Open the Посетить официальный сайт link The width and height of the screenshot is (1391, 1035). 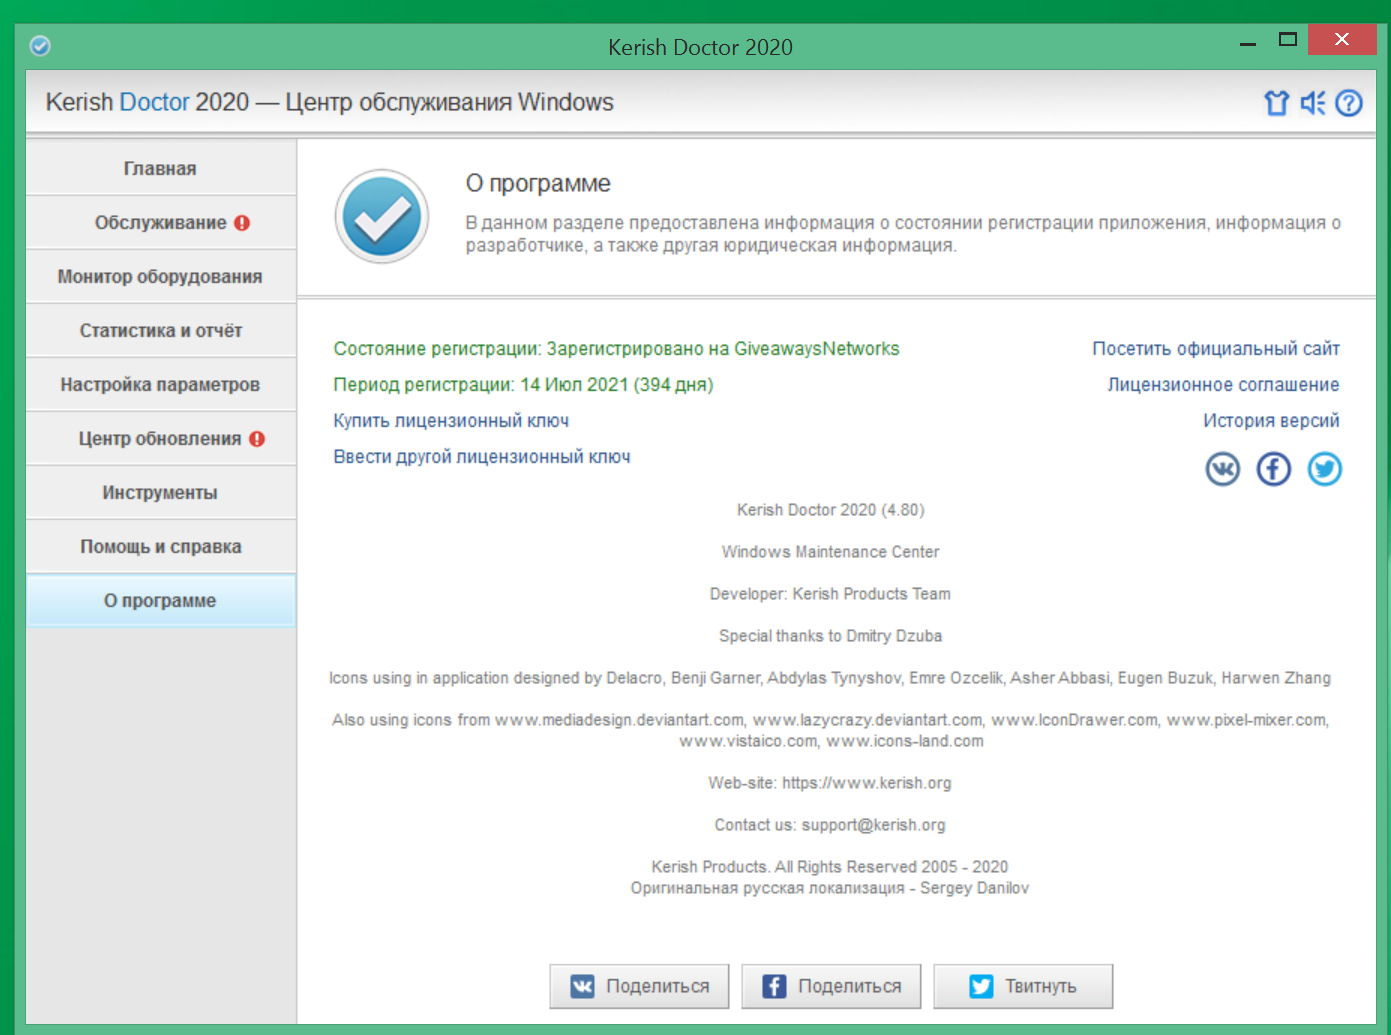click(x=1215, y=349)
